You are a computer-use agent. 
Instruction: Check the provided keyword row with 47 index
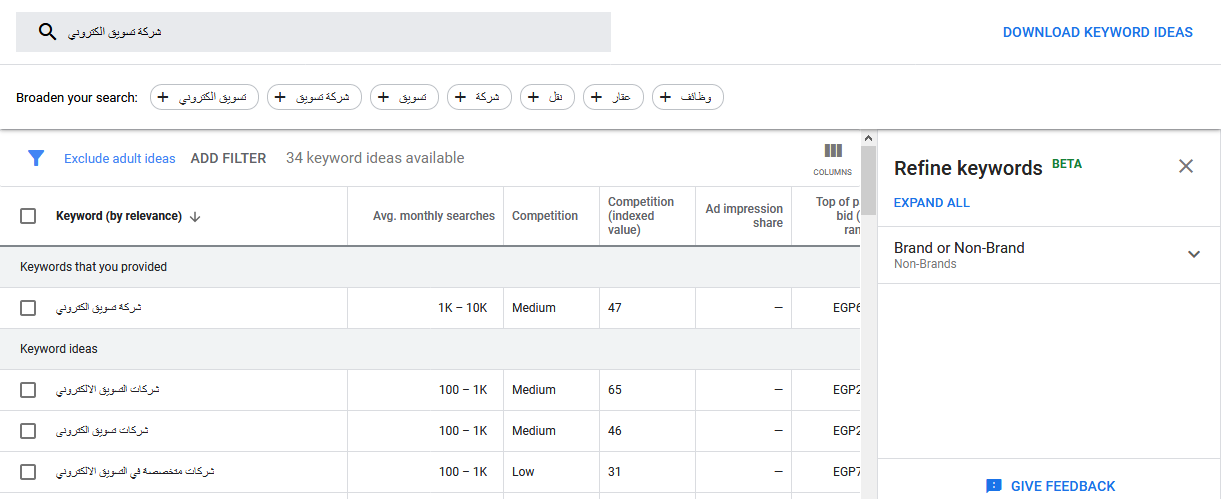click(x=28, y=308)
